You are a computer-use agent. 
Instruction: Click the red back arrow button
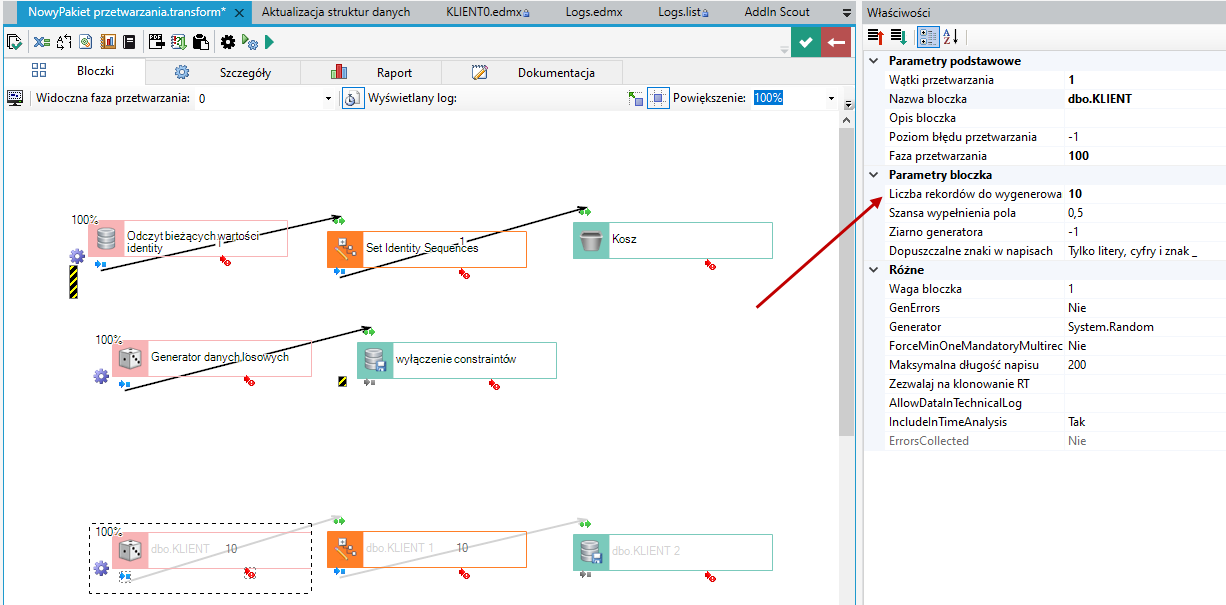pos(836,42)
